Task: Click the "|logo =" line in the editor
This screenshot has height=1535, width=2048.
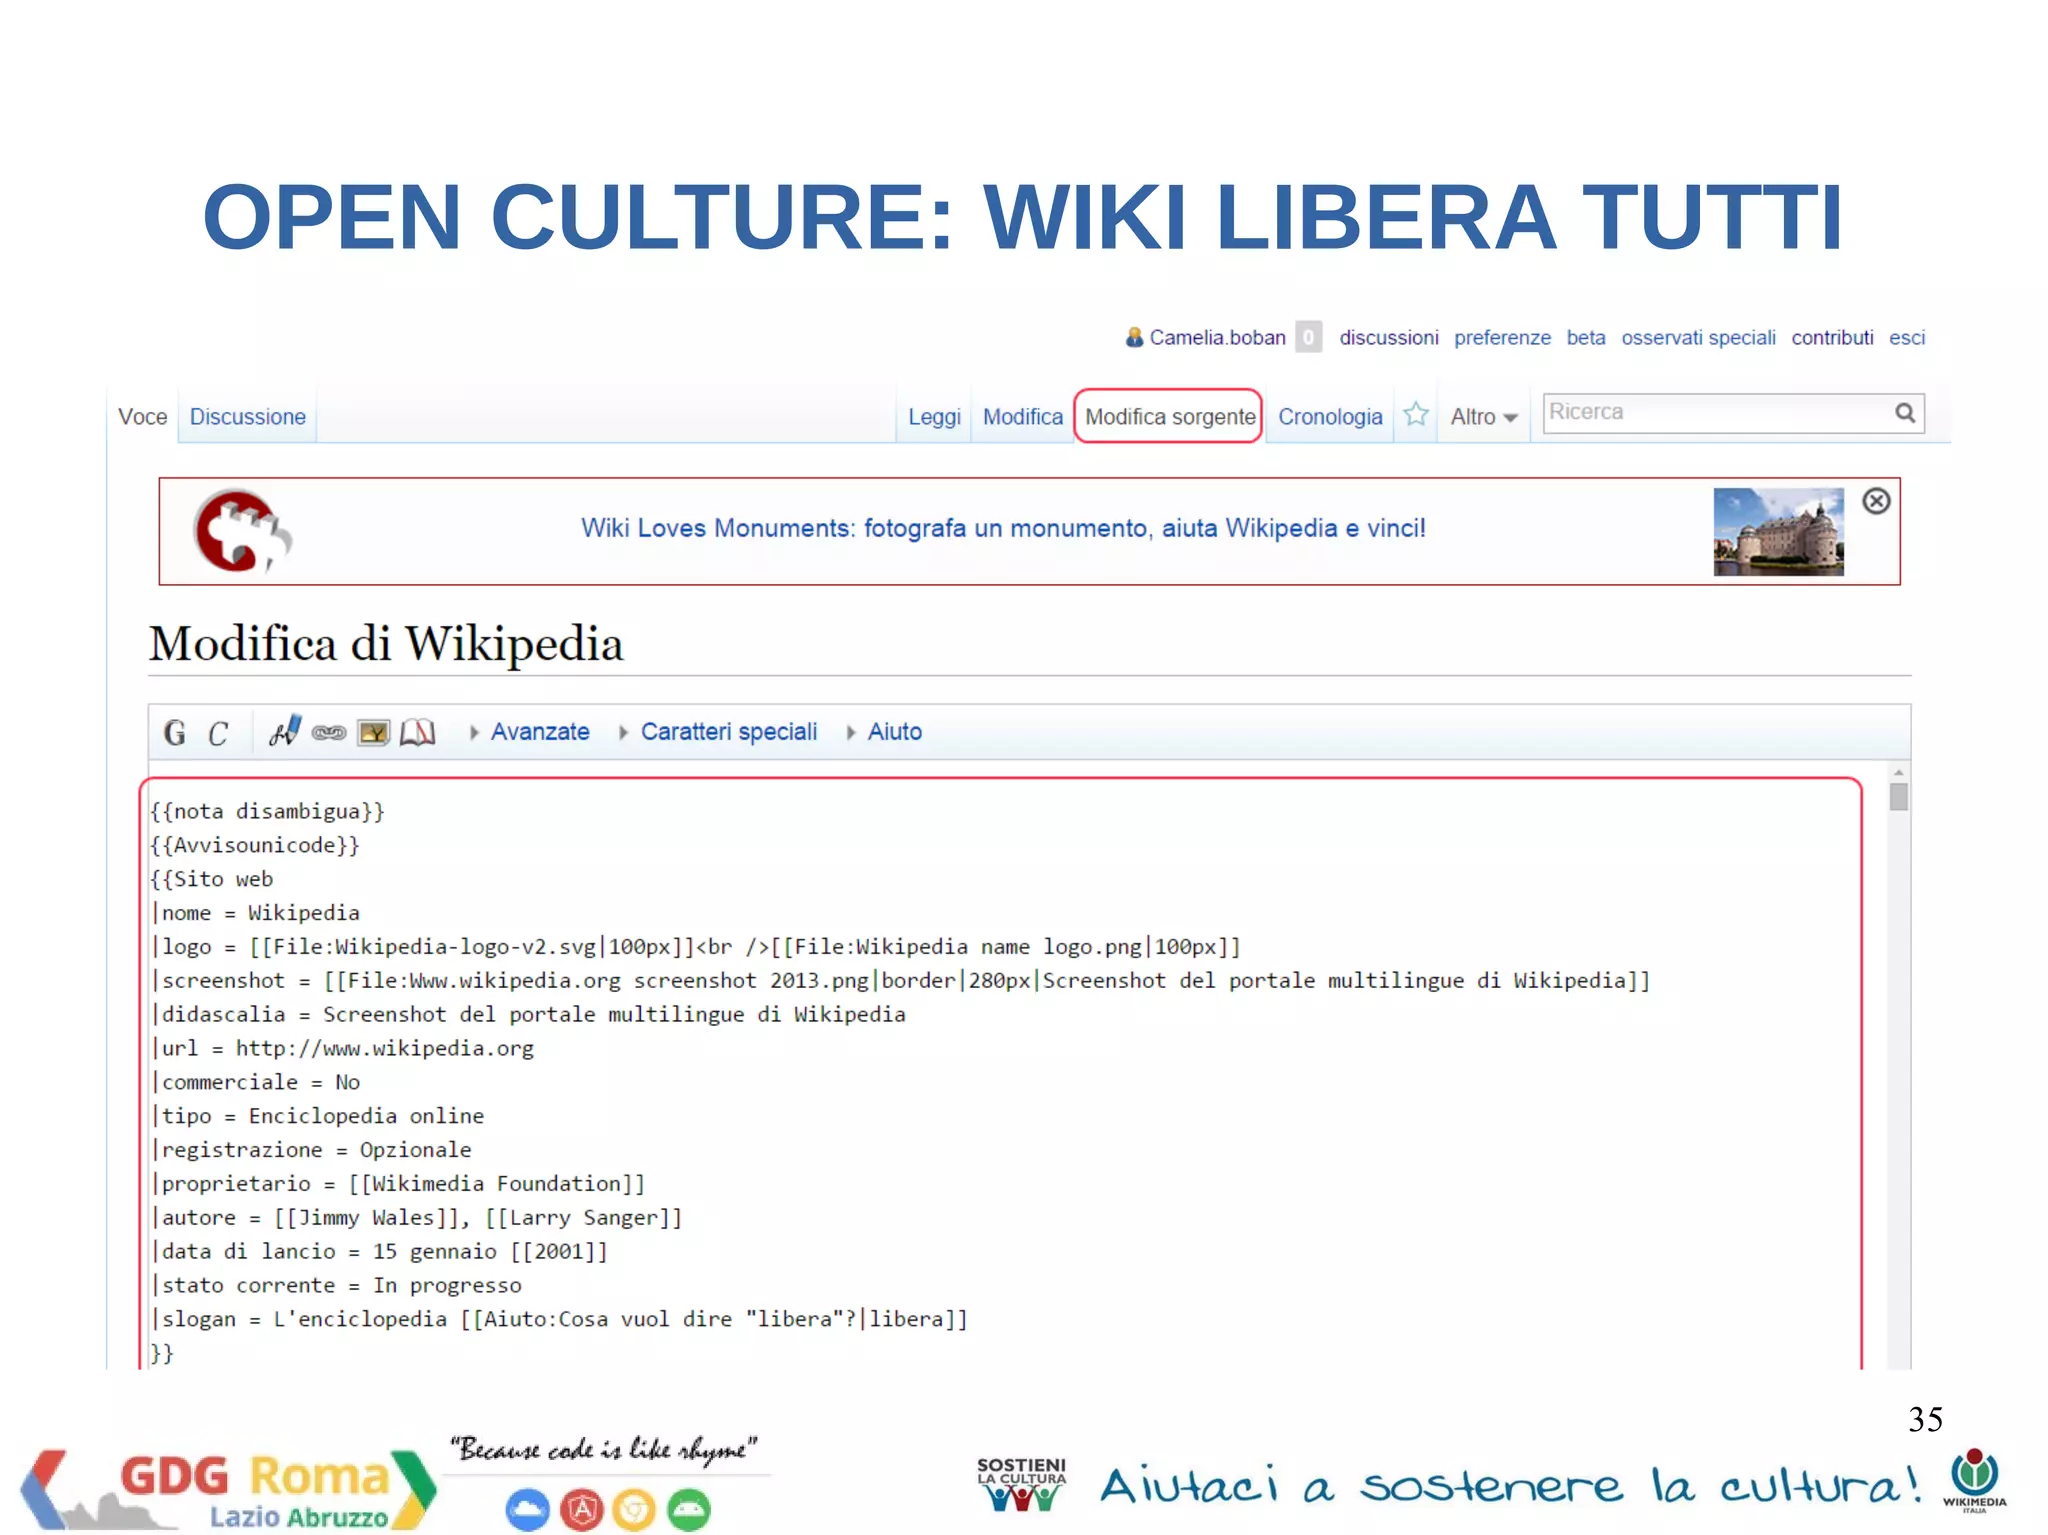Action: point(696,947)
